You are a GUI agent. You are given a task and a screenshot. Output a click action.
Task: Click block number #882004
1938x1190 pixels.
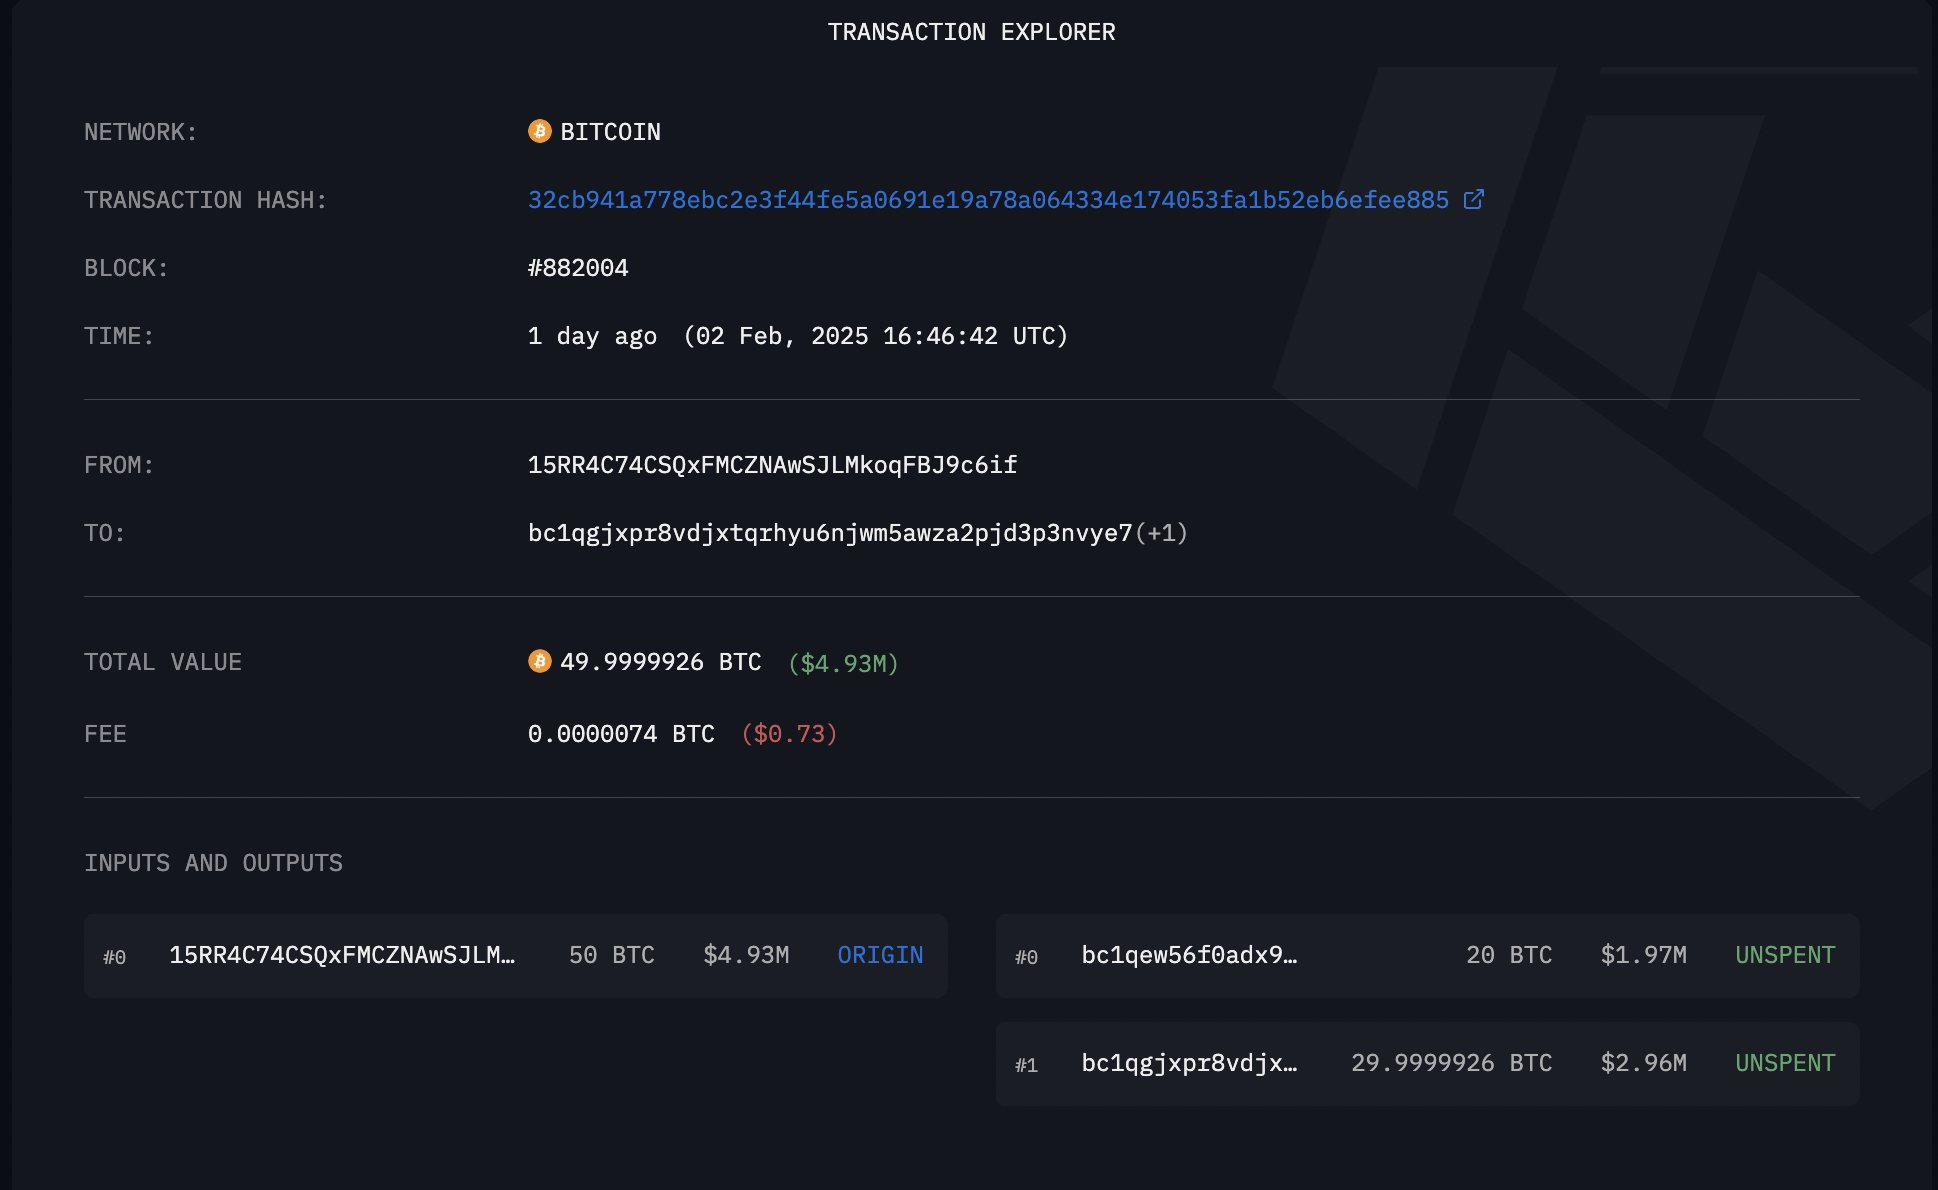pyautogui.click(x=578, y=268)
